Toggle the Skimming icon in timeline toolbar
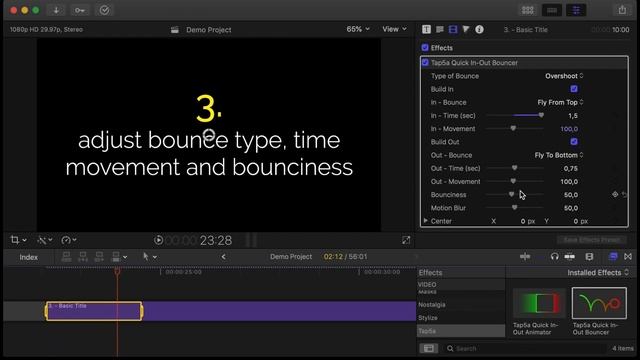 click(x=525, y=256)
